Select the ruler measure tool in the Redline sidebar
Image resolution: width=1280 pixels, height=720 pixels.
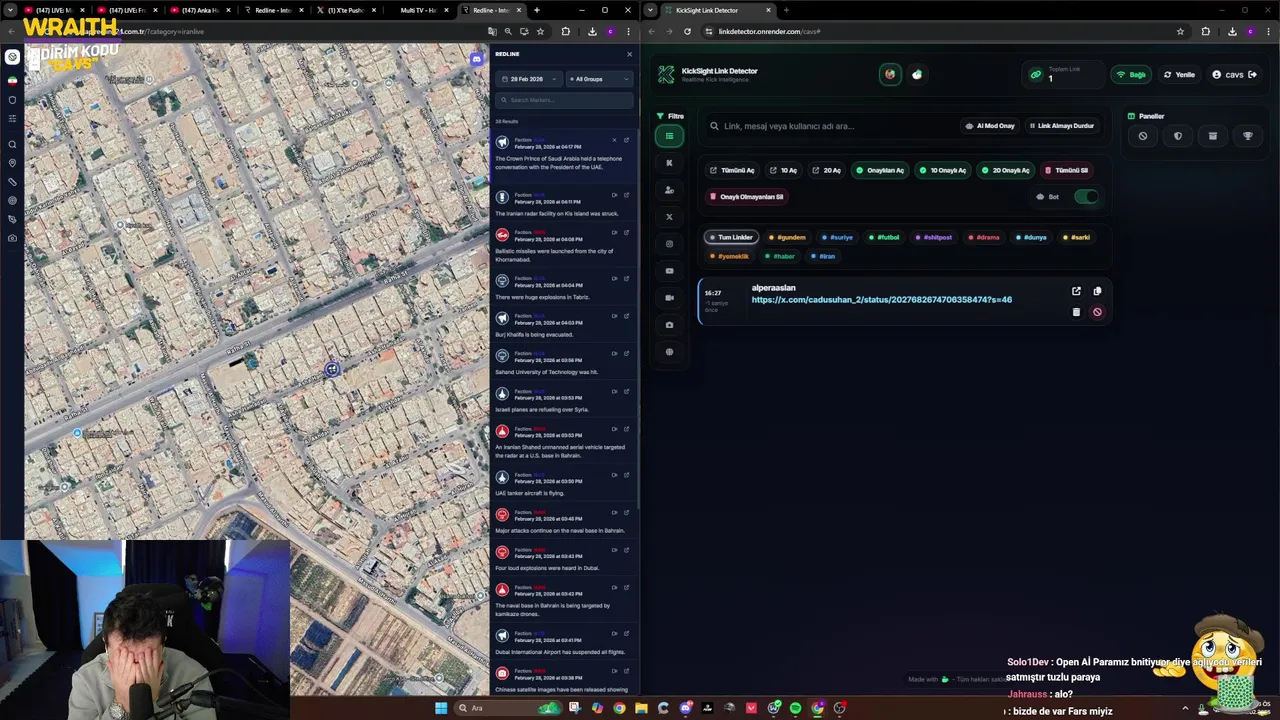coord(12,182)
